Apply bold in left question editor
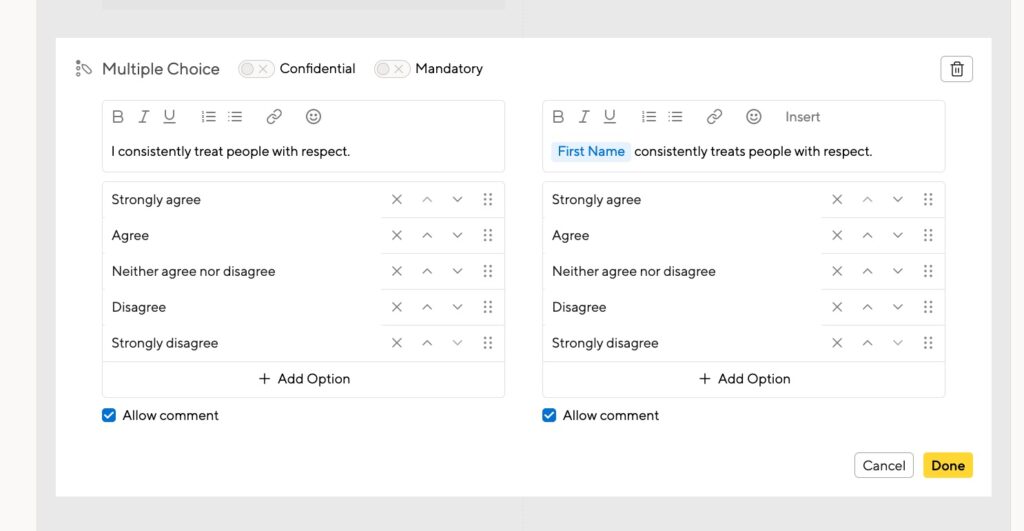Screen dimensions: 1024x531 pyautogui.click(x=118, y=117)
